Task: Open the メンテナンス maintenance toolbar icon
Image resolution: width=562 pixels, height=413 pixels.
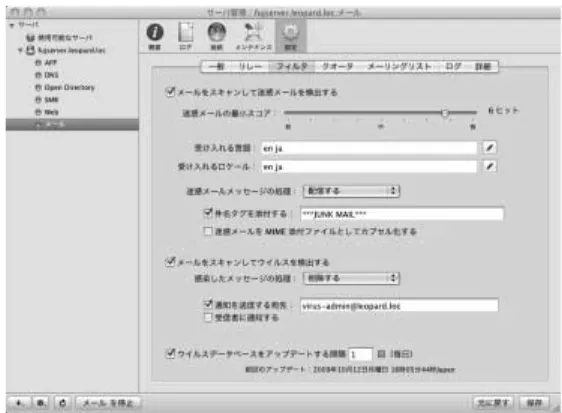Action: click(254, 36)
